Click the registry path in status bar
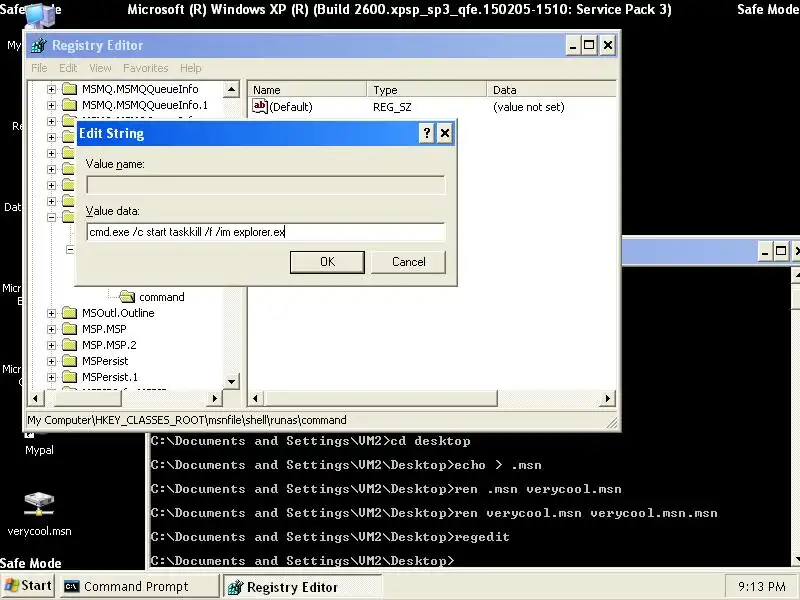 click(187, 420)
